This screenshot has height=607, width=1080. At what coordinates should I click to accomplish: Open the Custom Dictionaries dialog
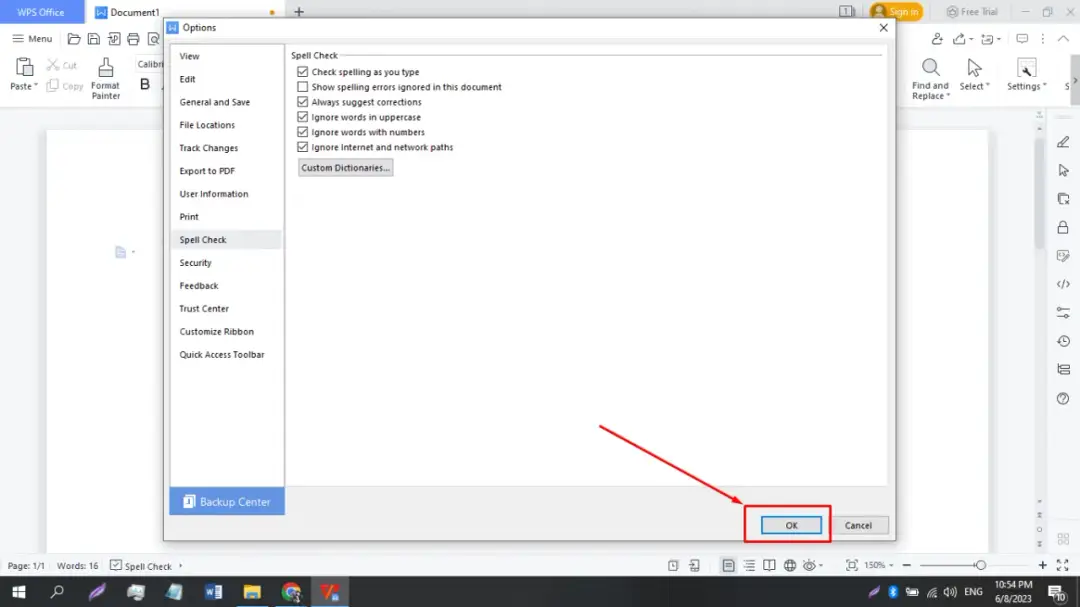346,168
